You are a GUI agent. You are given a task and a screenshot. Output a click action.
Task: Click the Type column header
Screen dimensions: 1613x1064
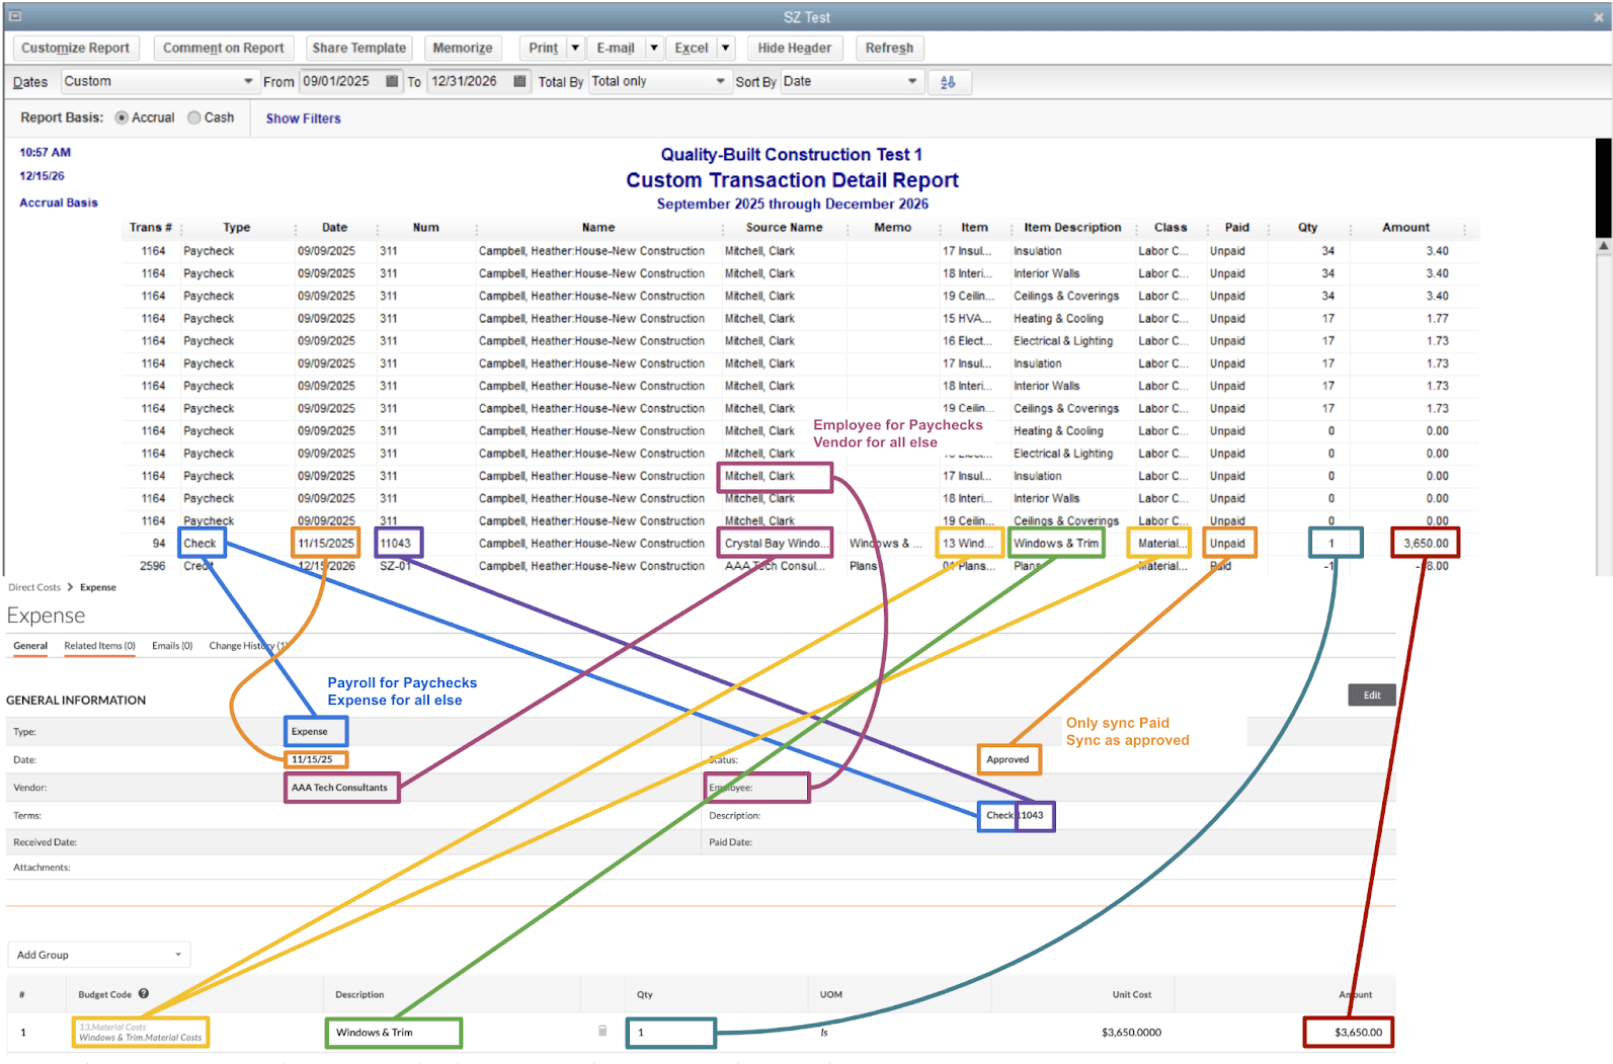point(237,227)
